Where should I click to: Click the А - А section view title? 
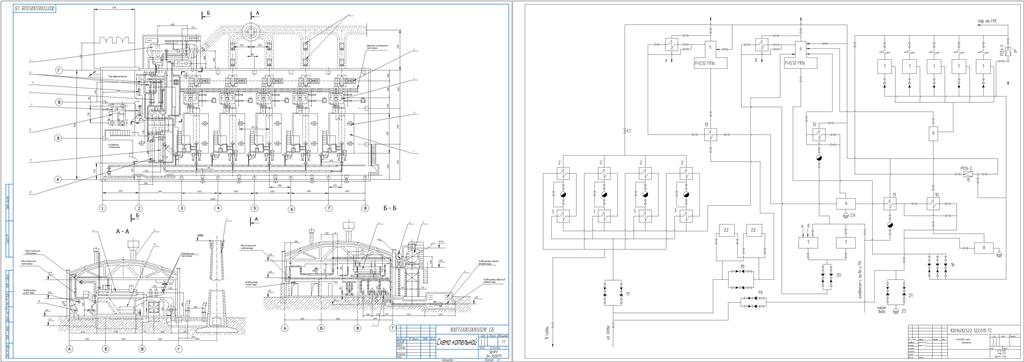pos(122,231)
